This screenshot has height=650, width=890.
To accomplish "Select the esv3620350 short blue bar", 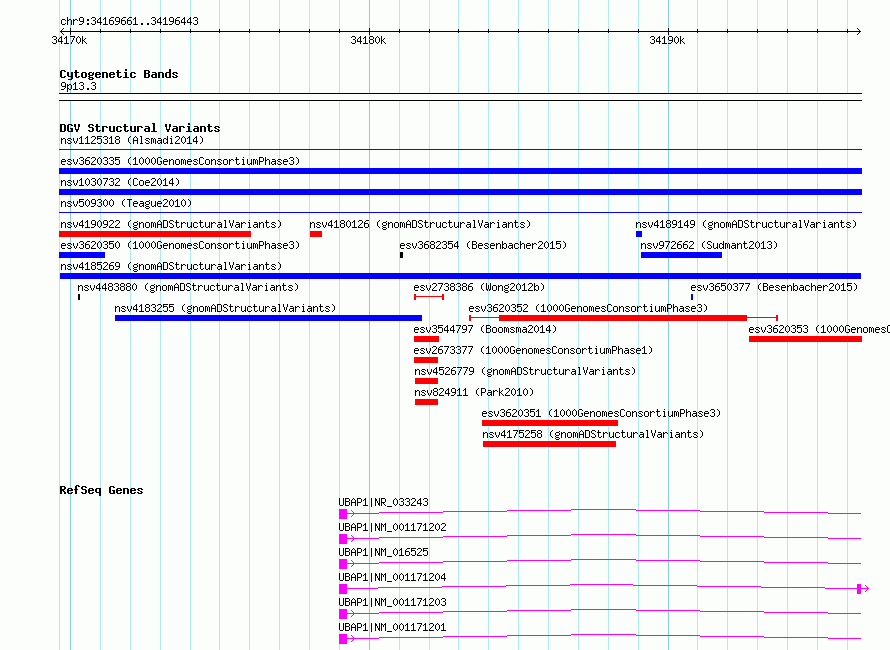I will pos(82,255).
